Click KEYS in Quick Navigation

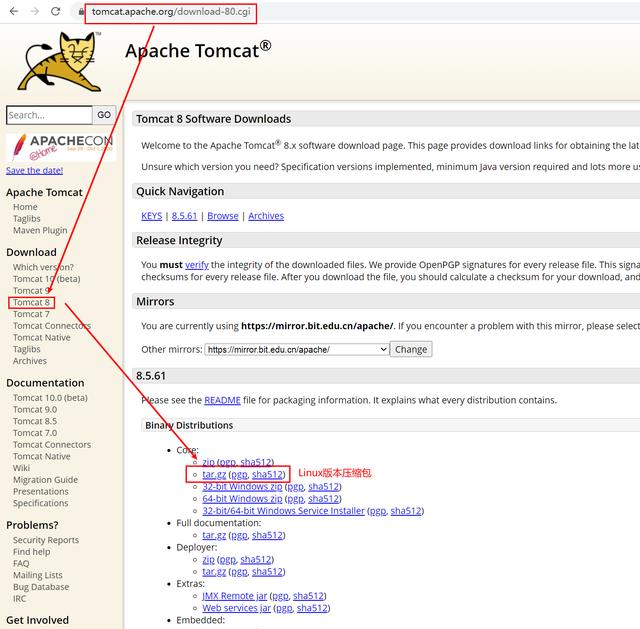pyautogui.click(x=152, y=216)
